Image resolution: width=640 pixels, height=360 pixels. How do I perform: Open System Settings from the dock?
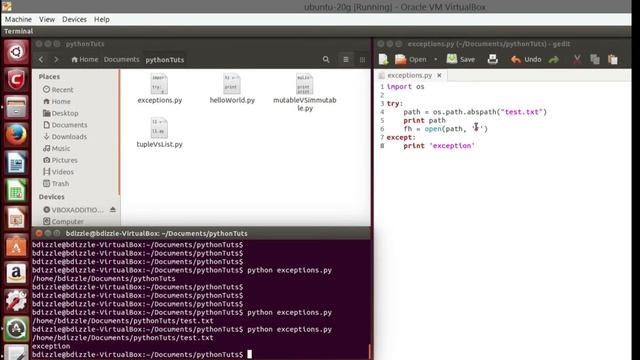click(x=16, y=301)
